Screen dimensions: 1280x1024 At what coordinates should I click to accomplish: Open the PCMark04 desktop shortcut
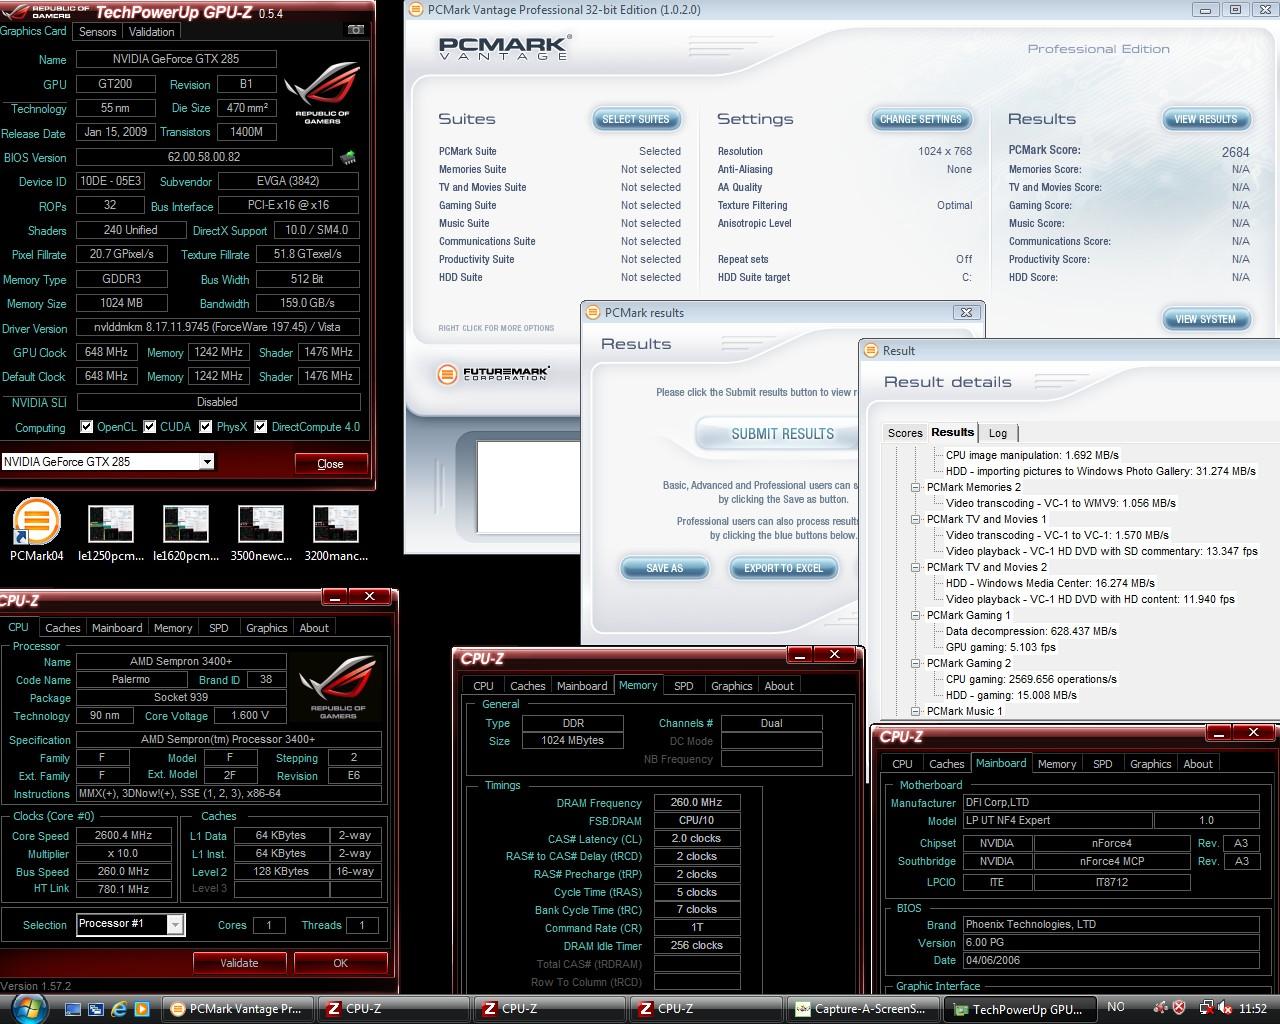click(x=37, y=530)
